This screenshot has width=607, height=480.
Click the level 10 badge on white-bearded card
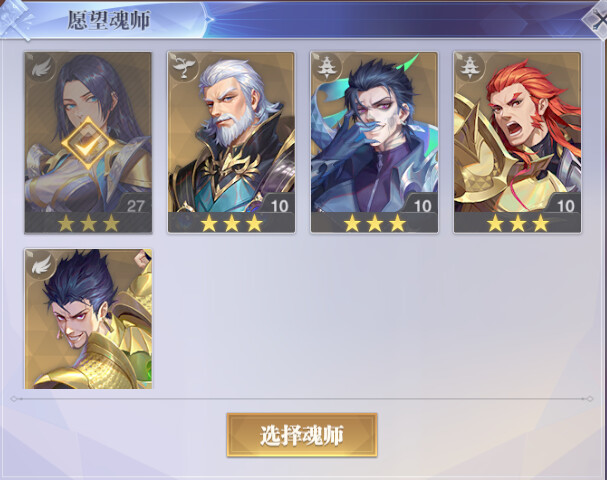pos(279,206)
